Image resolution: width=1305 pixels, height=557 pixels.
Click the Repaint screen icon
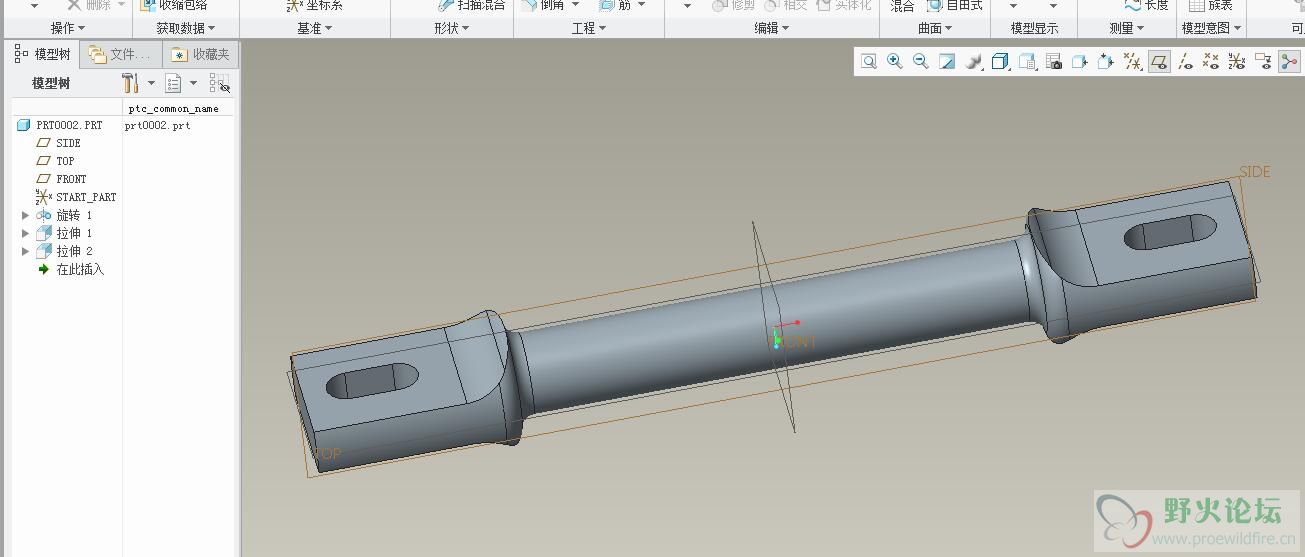click(x=947, y=62)
